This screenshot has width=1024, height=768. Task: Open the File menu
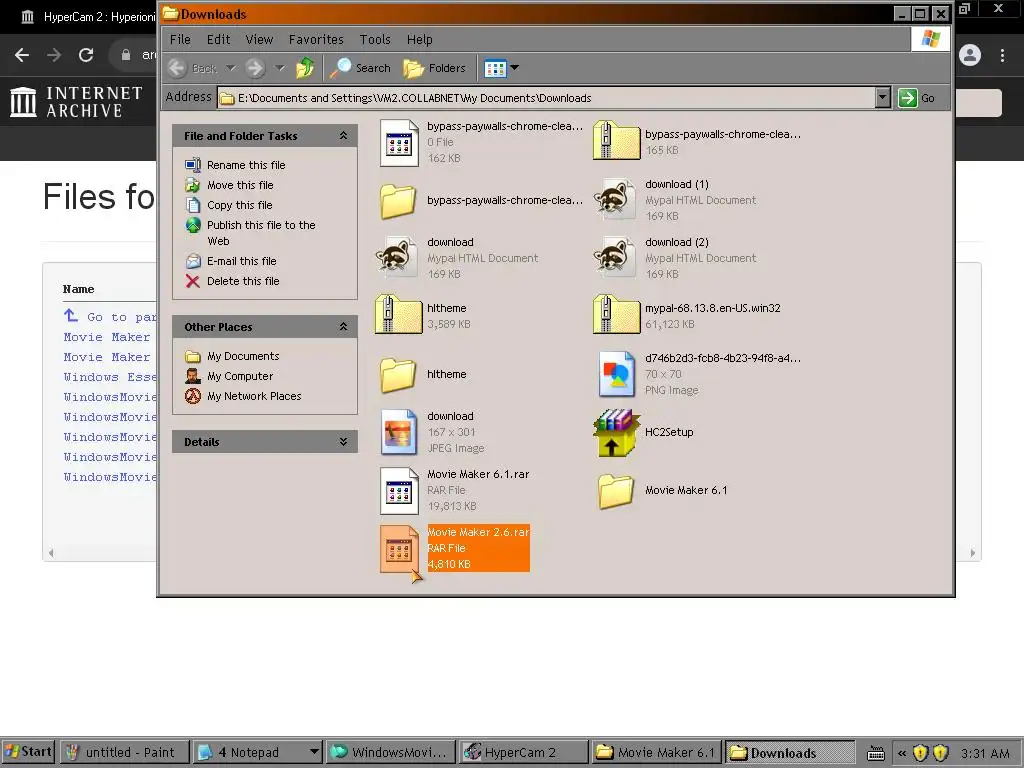point(180,39)
